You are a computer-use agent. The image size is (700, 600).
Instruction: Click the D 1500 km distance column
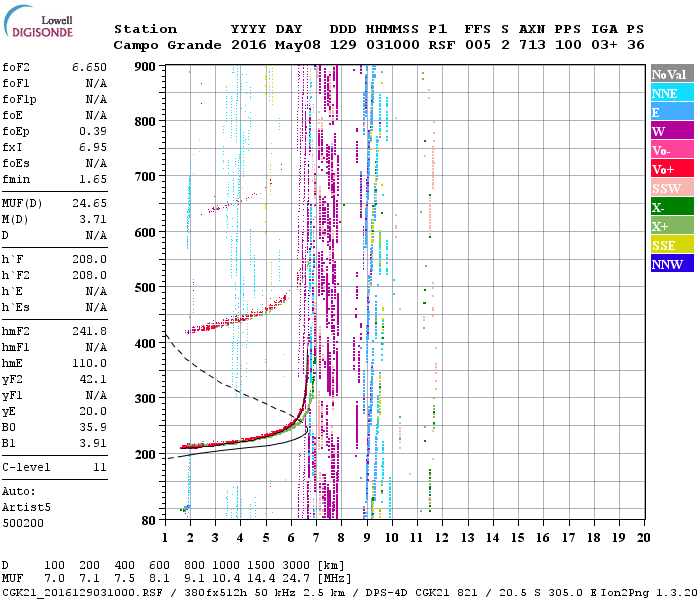click(x=261, y=566)
